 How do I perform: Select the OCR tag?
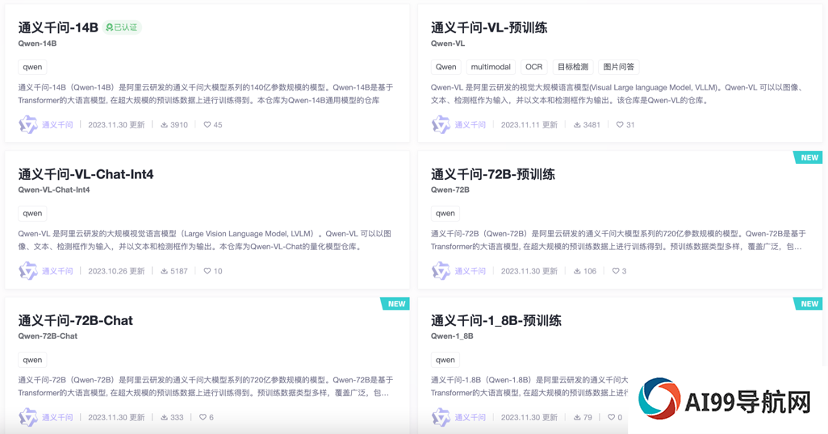tap(534, 67)
